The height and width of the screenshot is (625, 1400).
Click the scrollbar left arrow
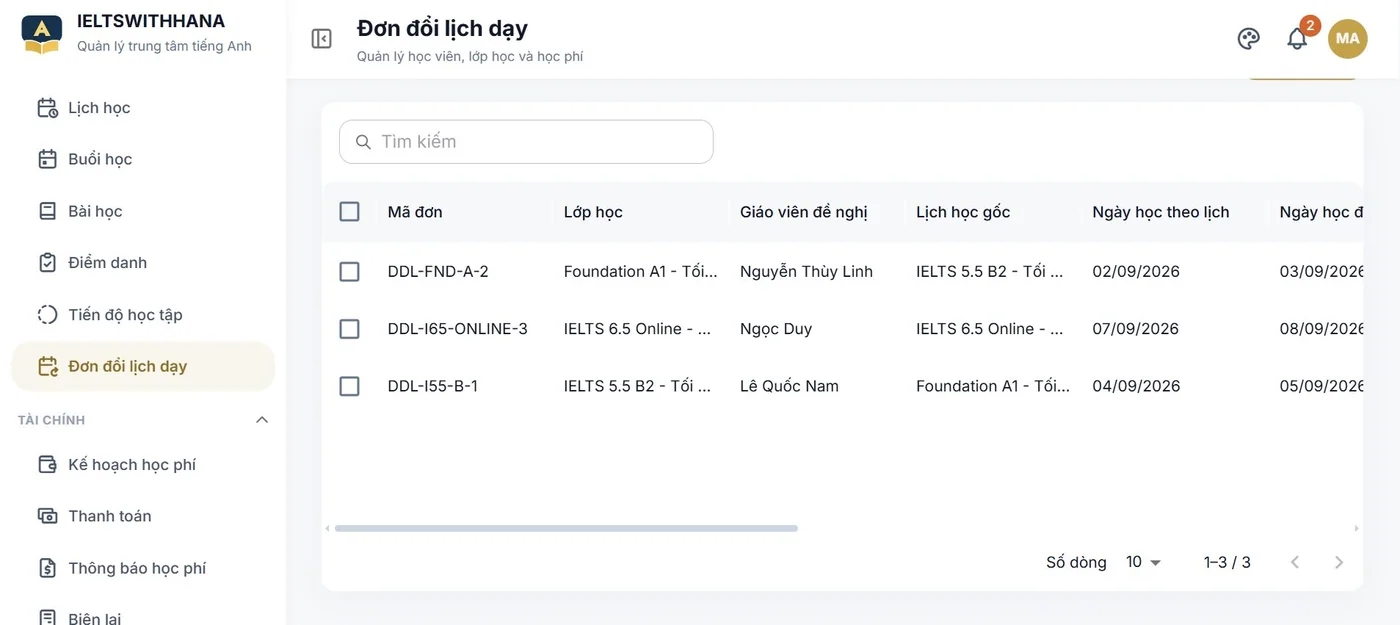click(327, 528)
